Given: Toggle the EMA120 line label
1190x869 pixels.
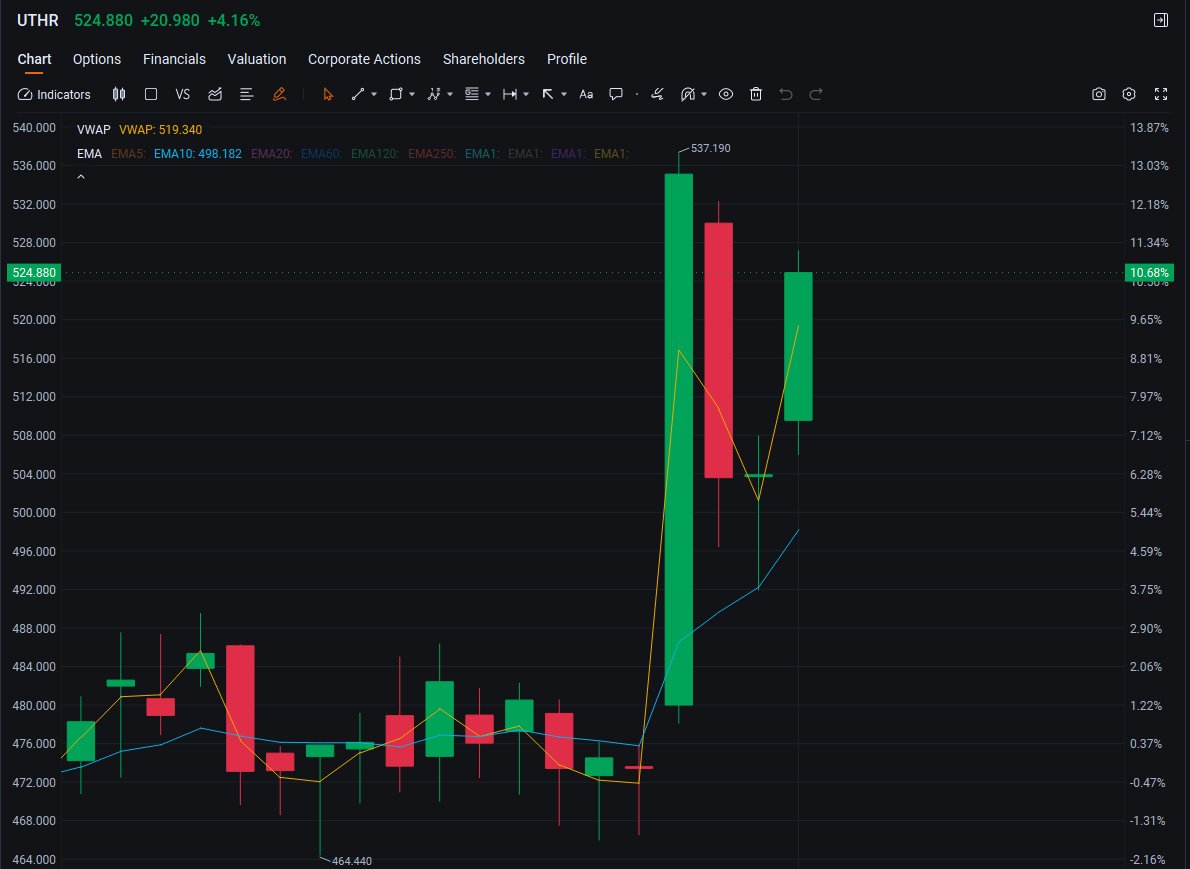Looking at the screenshot, I should 375,154.
